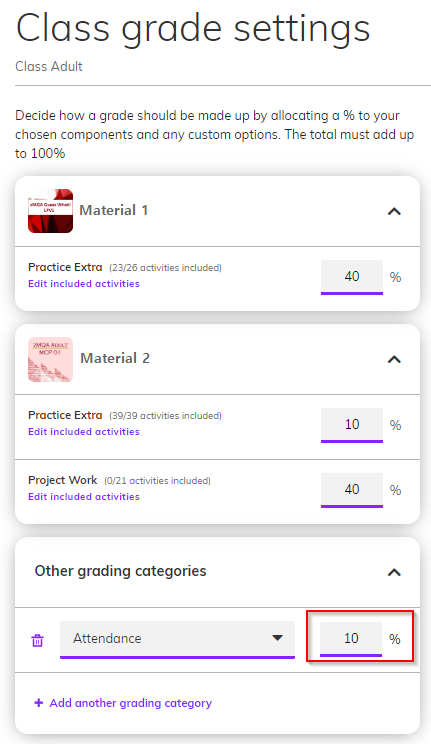Collapse the Material 1 section chevron
Image resolution: width=431 pixels, height=744 pixels.
tap(394, 212)
